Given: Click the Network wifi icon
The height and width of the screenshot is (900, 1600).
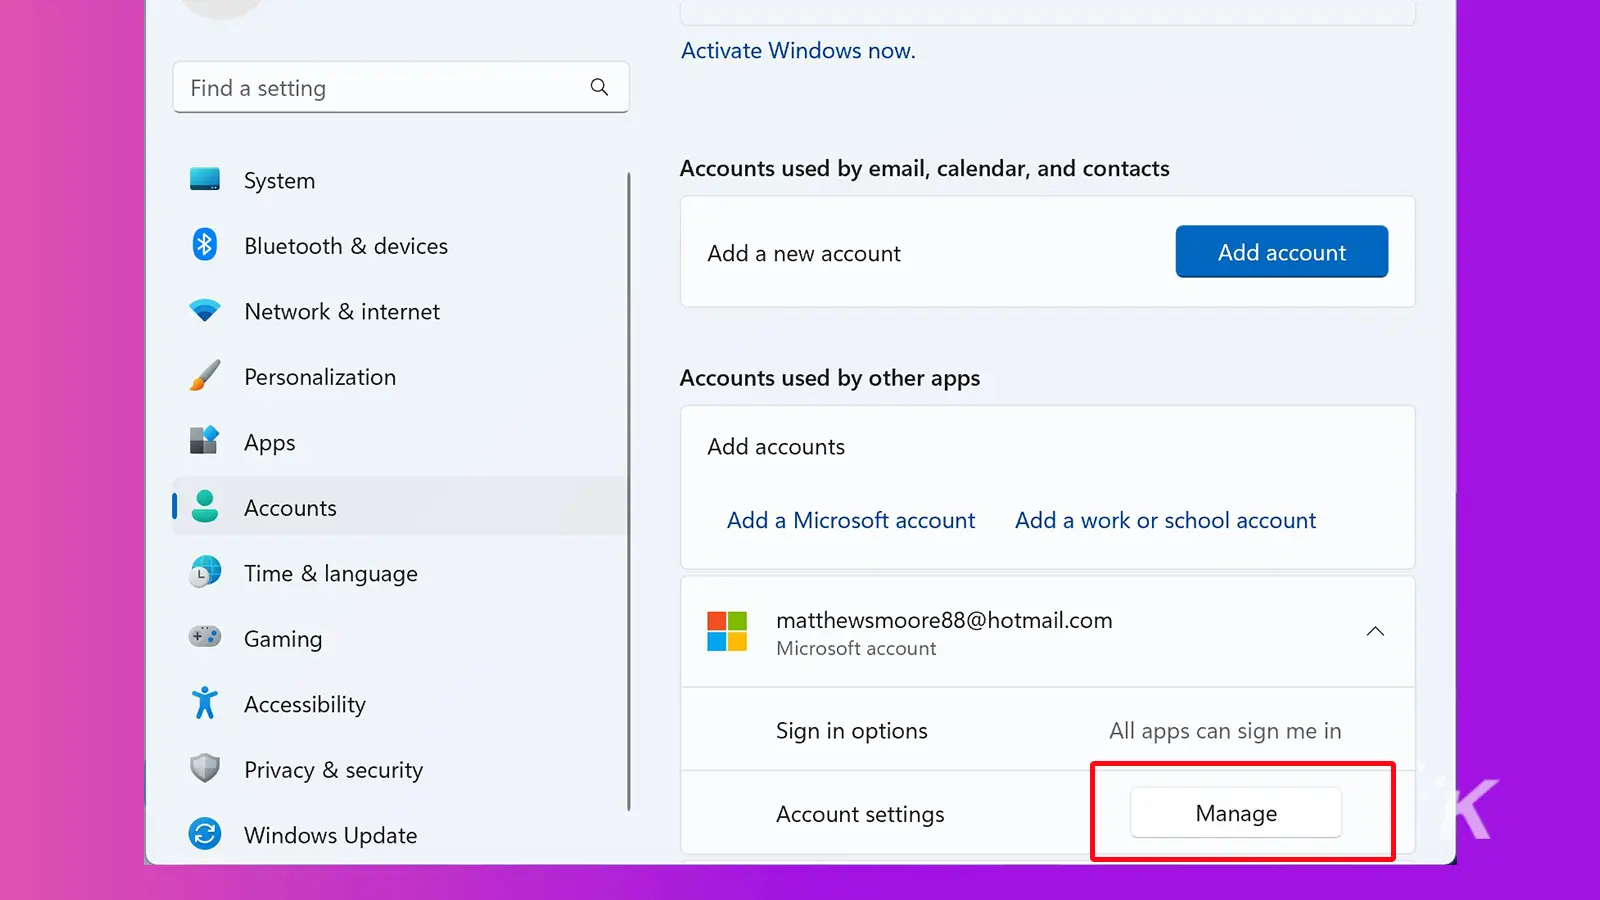Looking at the screenshot, I should pos(205,310).
